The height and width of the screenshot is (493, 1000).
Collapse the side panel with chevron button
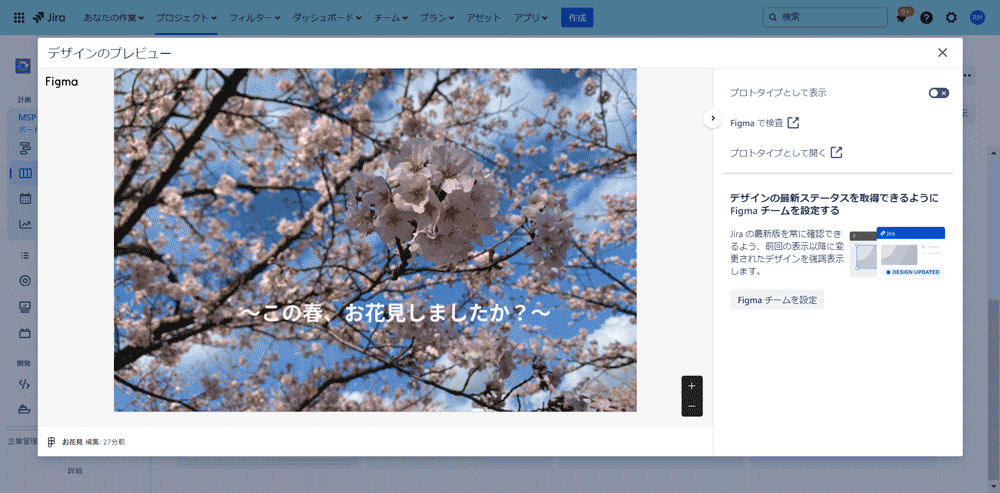tap(712, 118)
